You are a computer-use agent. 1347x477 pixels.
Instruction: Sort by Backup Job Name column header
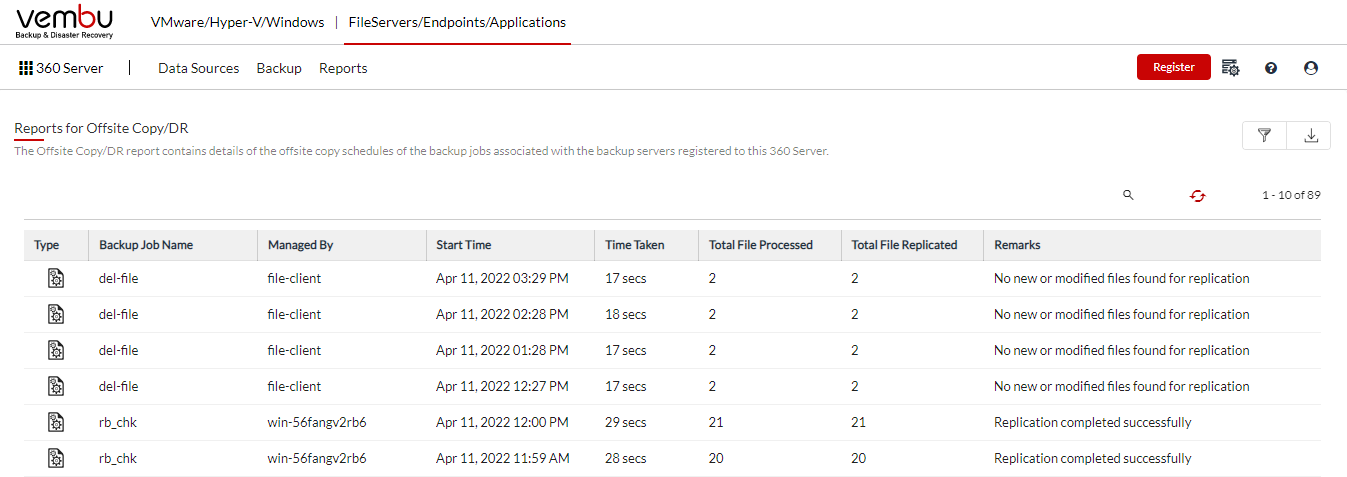146,245
